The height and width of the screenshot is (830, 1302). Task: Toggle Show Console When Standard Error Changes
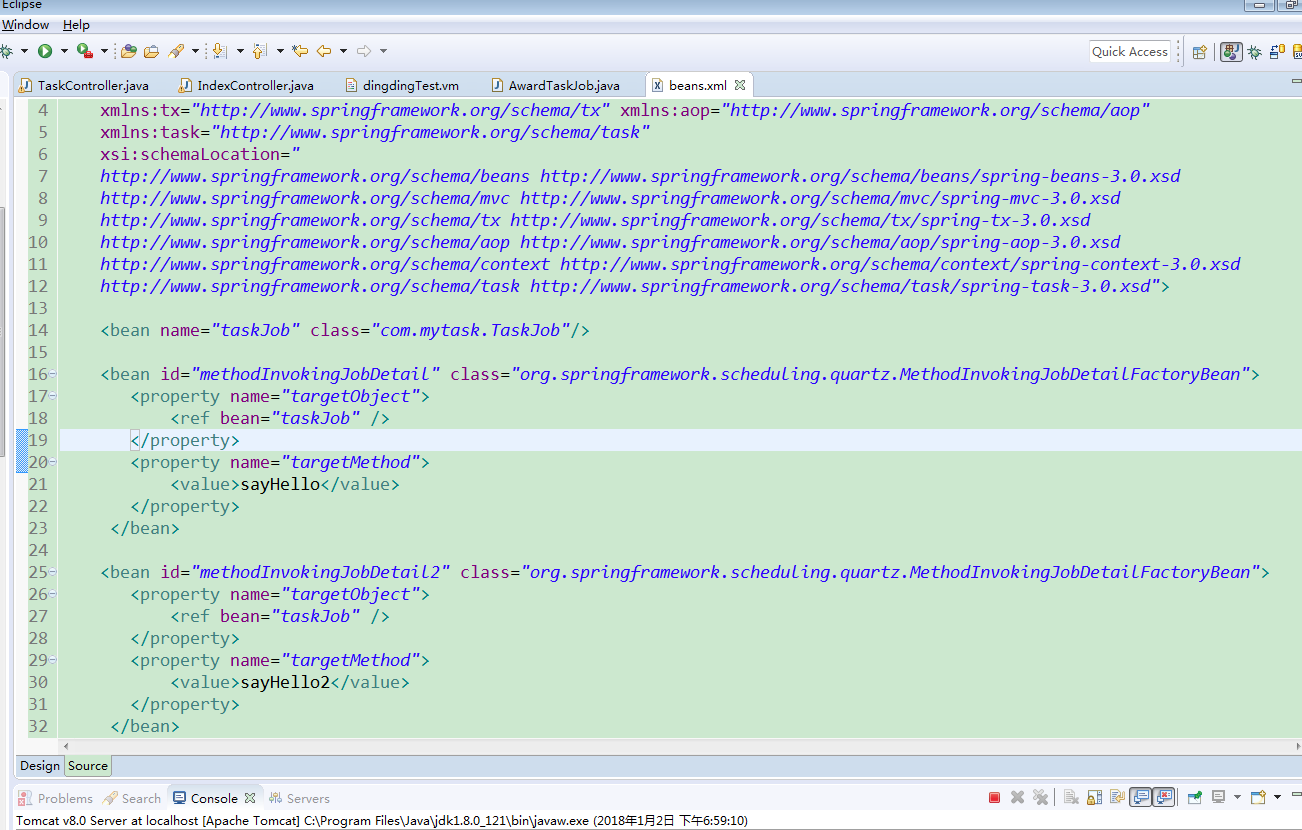click(x=1164, y=797)
